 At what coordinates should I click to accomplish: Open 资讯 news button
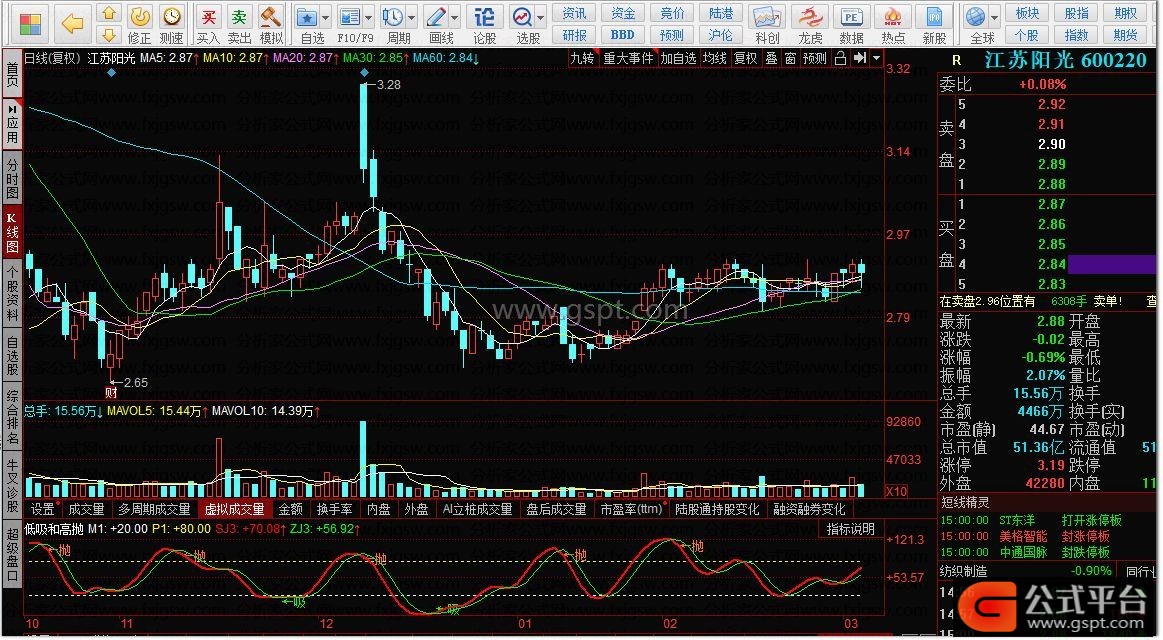coord(574,13)
